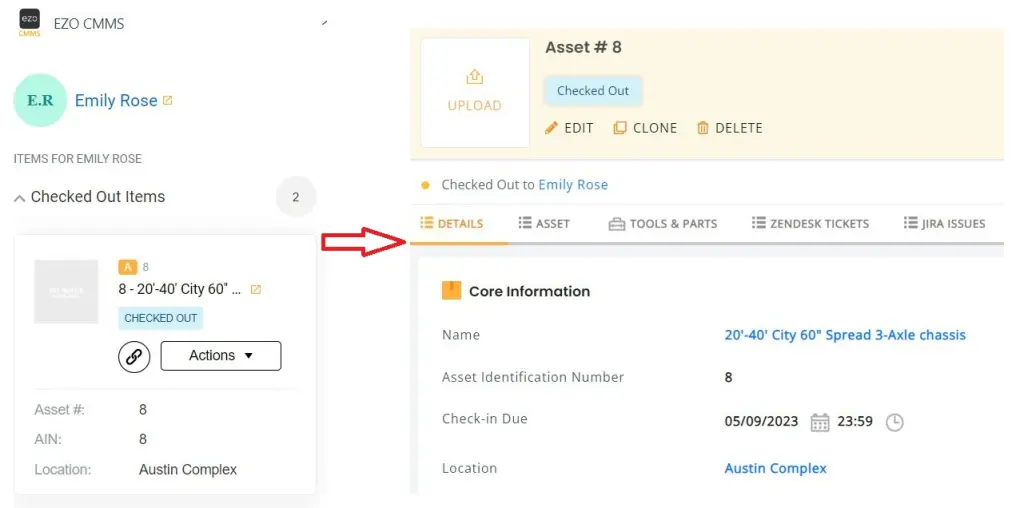Switch to the ASSET tab
The height and width of the screenshot is (508, 1024).
544,223
